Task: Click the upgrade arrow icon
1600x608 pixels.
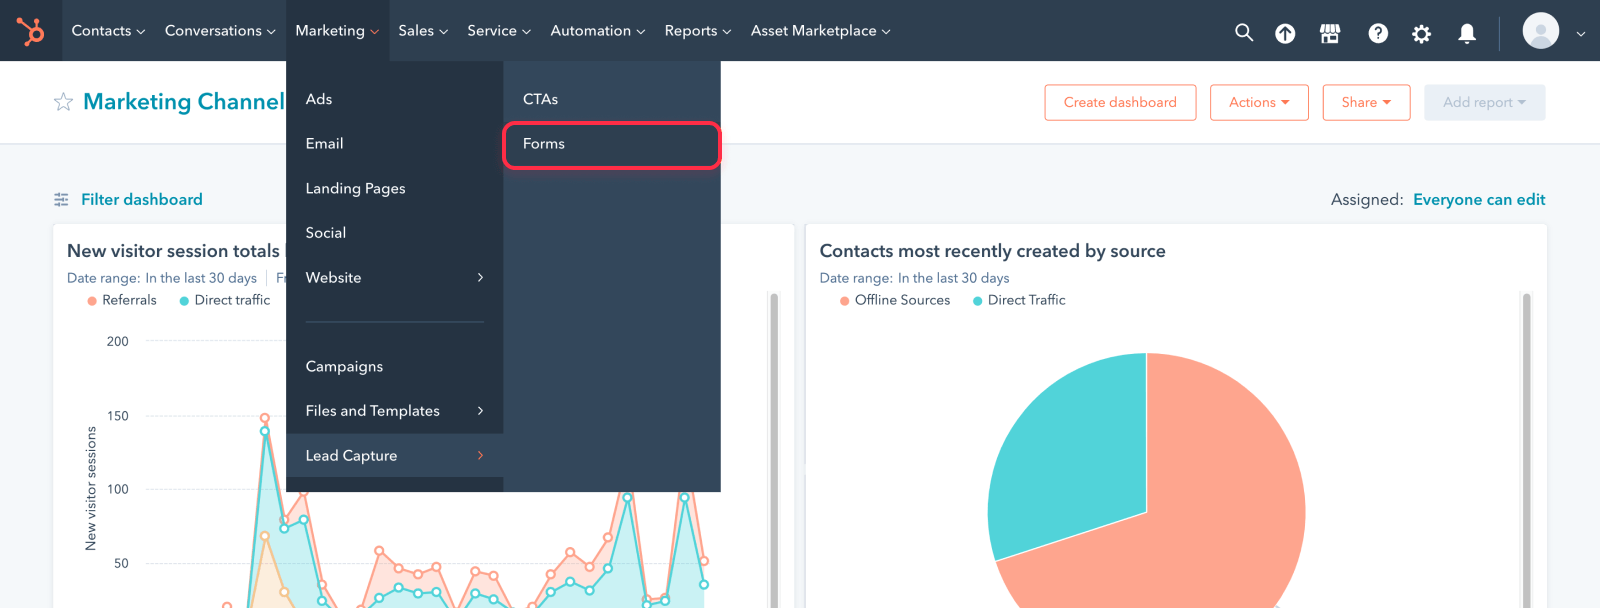Action: [x=1285, y=33]
